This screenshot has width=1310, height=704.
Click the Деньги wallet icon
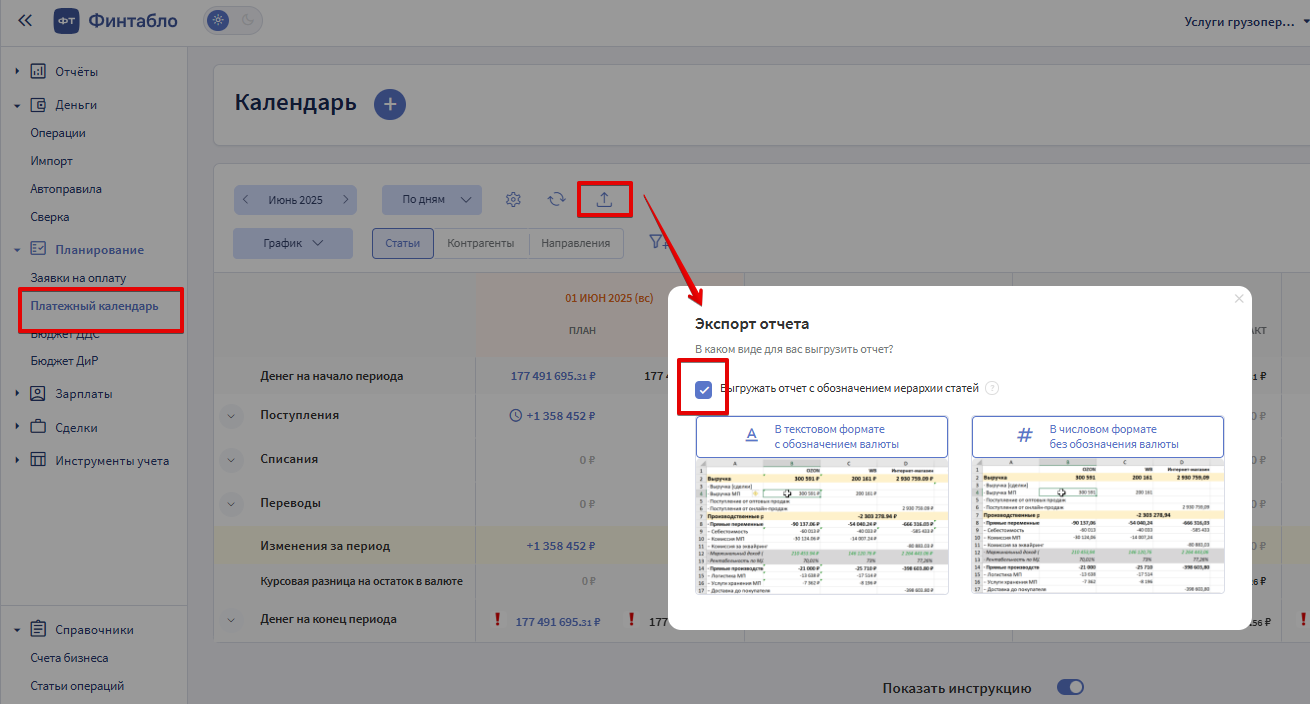tap(39, 105)
